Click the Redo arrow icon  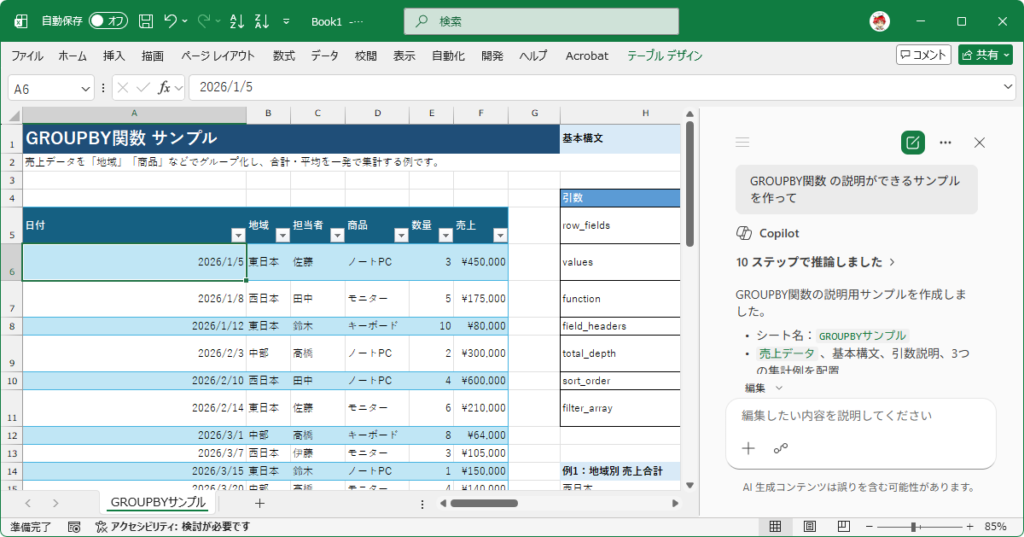click(x=204, y=21)
